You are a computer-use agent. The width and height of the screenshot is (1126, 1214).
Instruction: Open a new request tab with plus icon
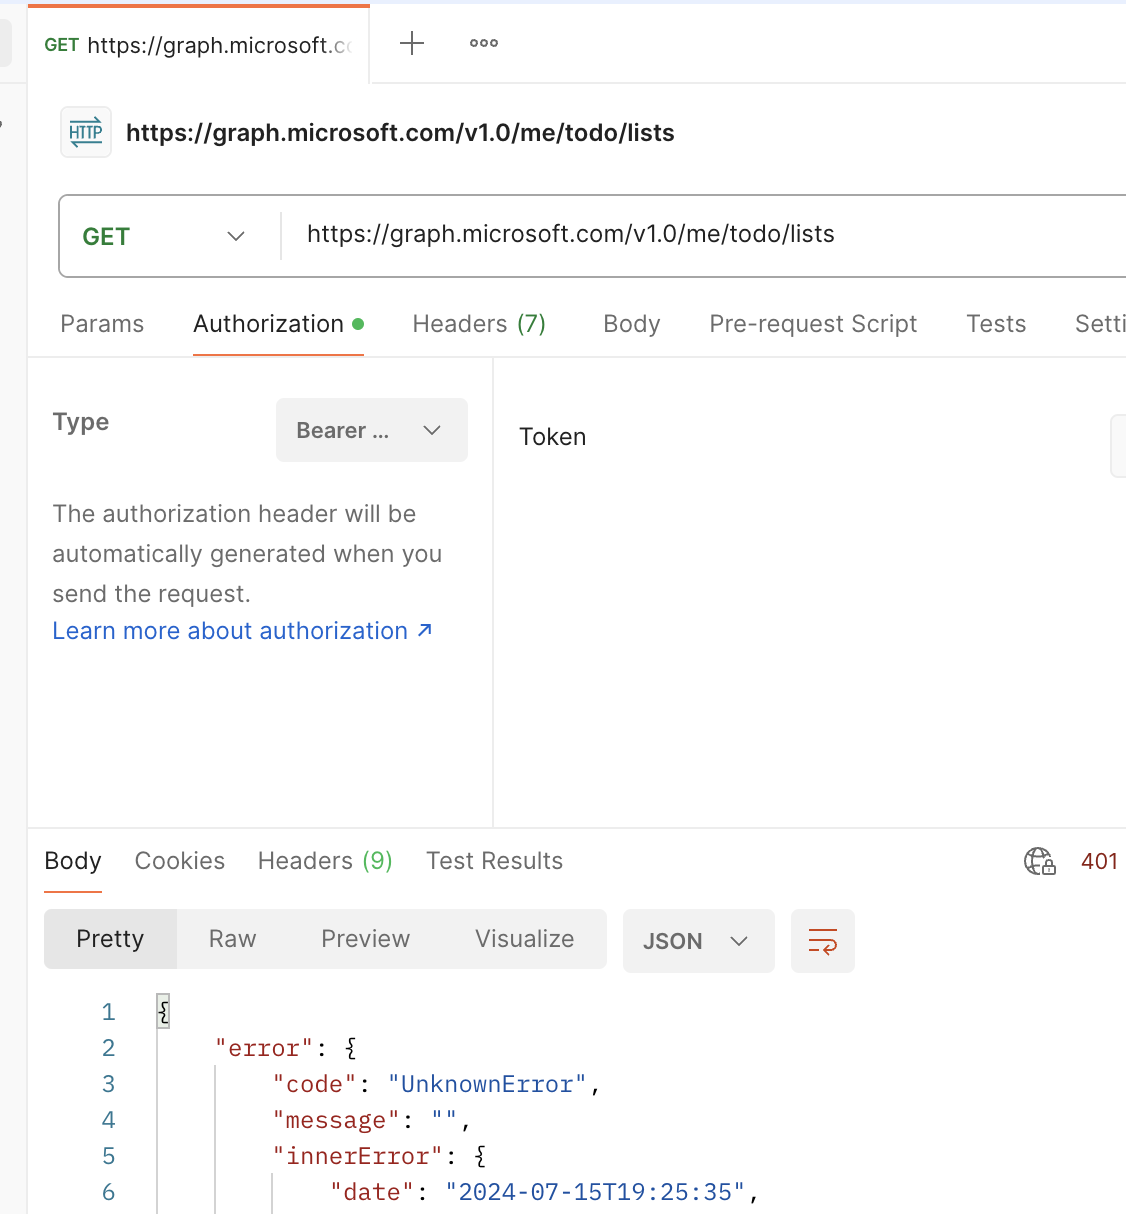click(x=412, y=43)
